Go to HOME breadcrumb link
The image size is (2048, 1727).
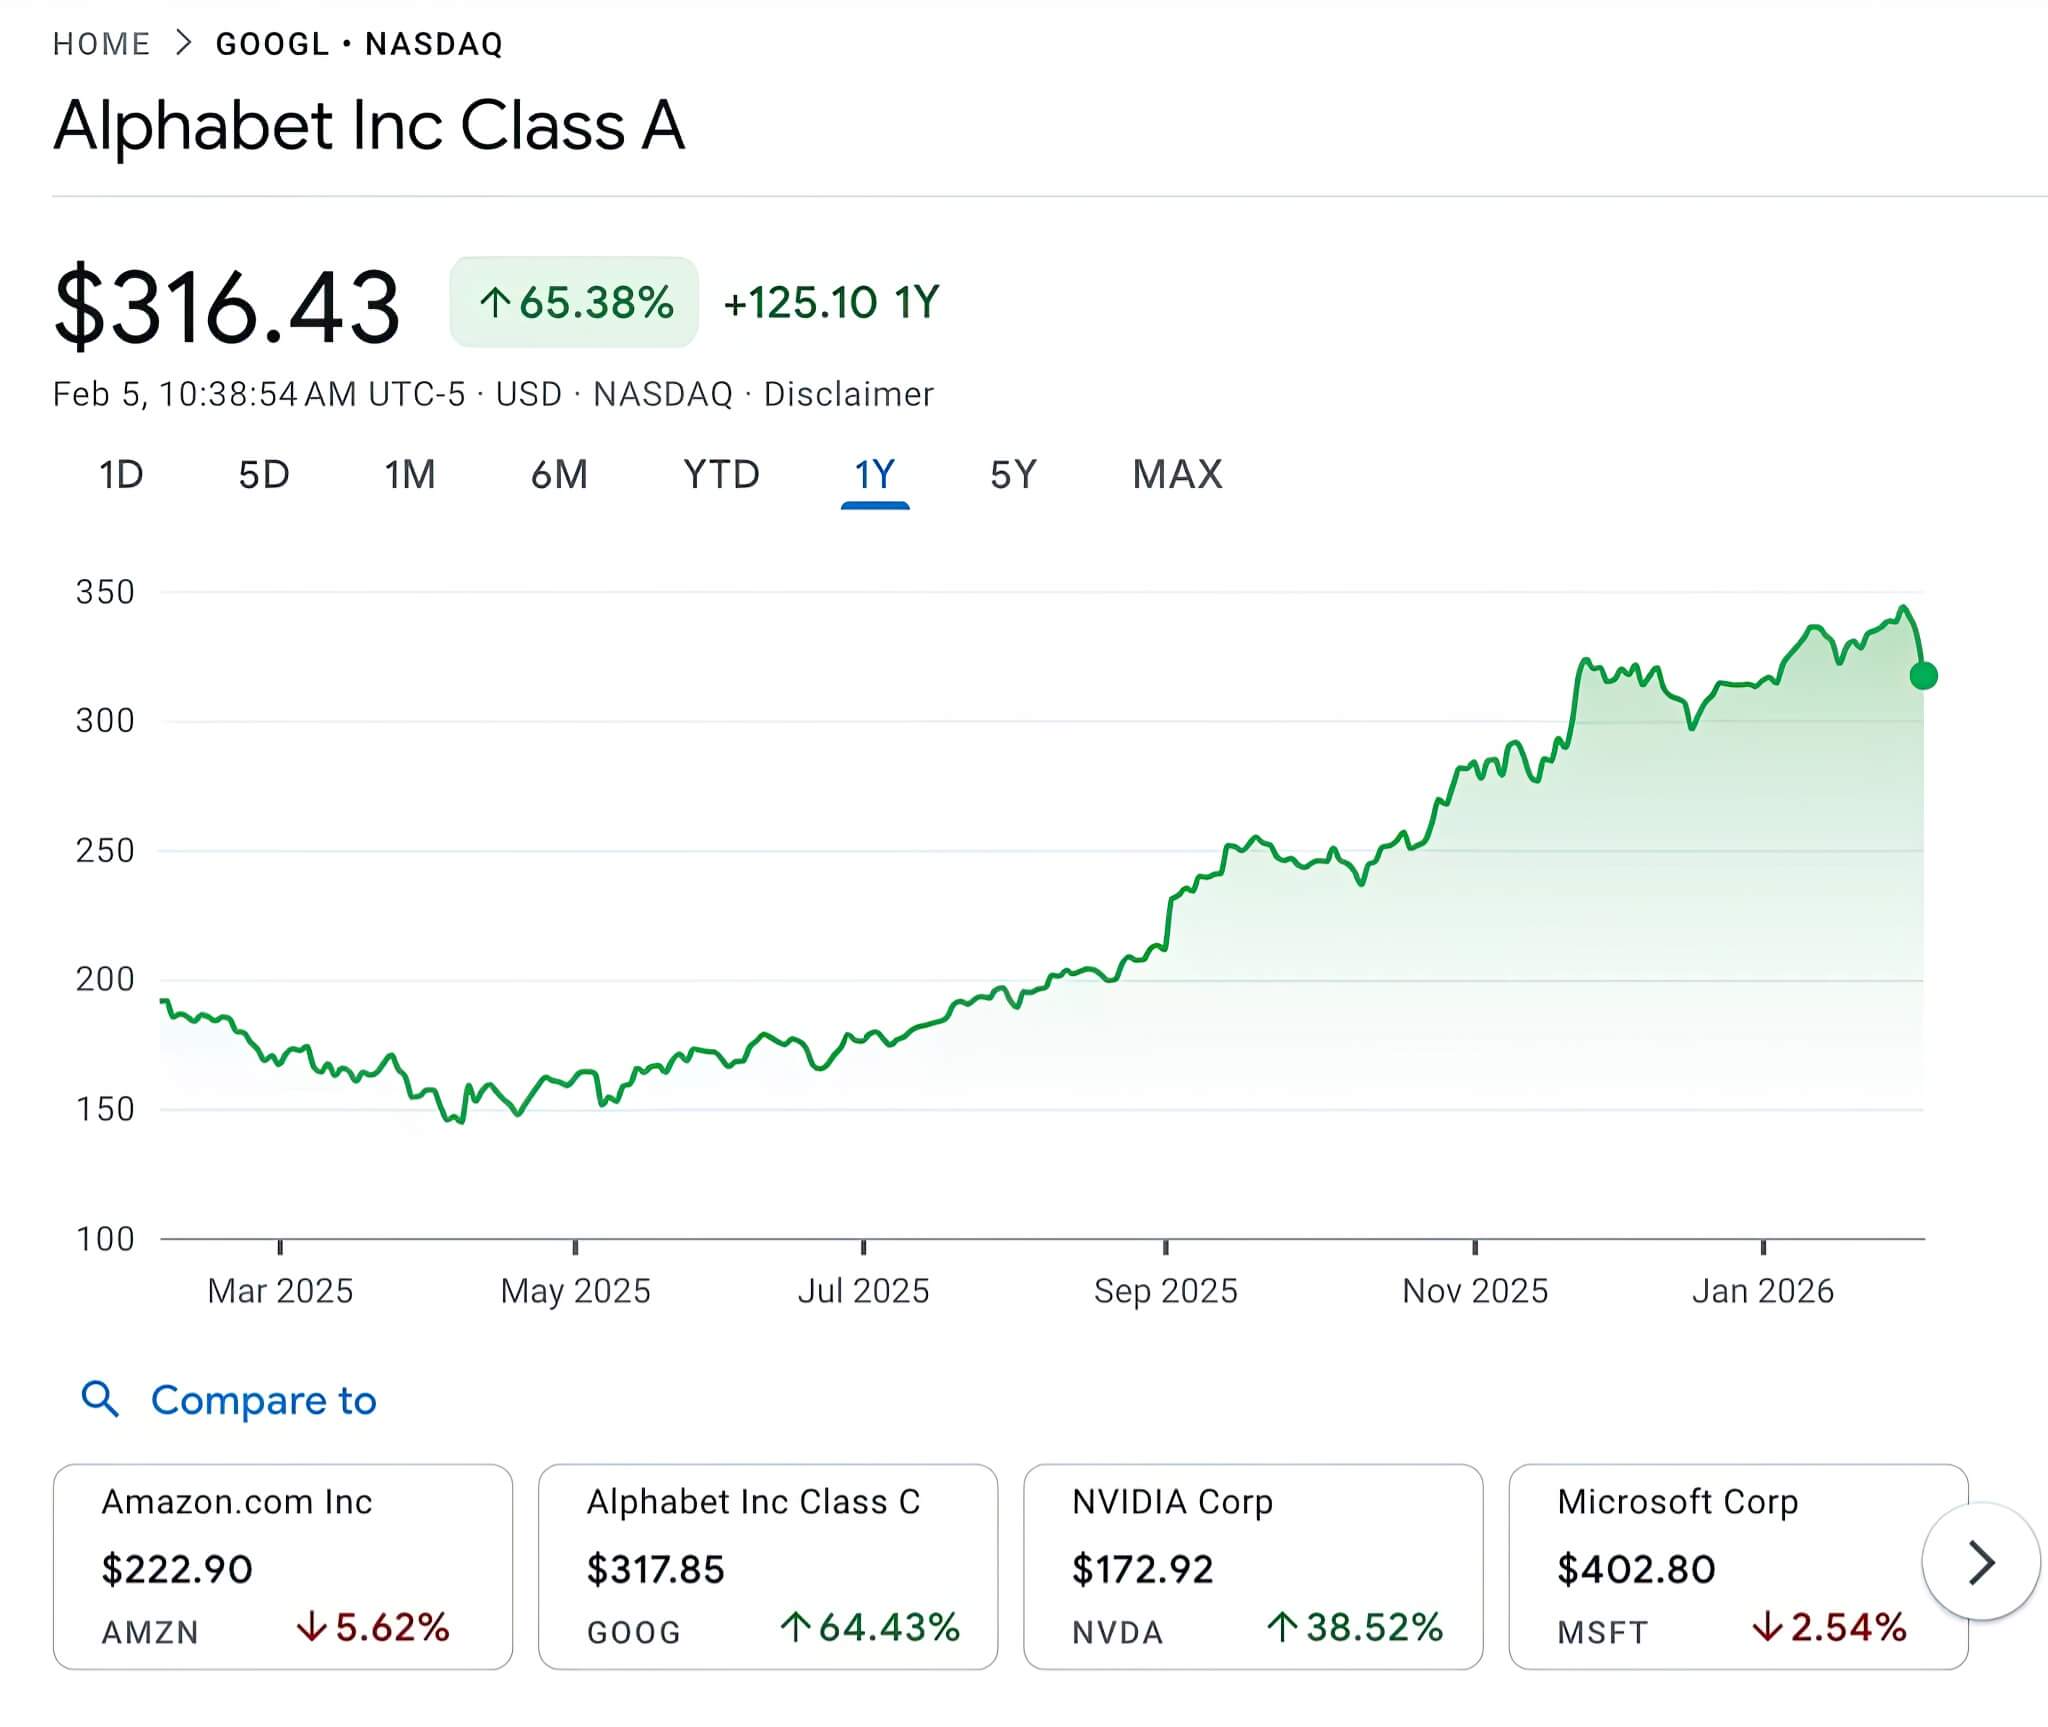101,44
